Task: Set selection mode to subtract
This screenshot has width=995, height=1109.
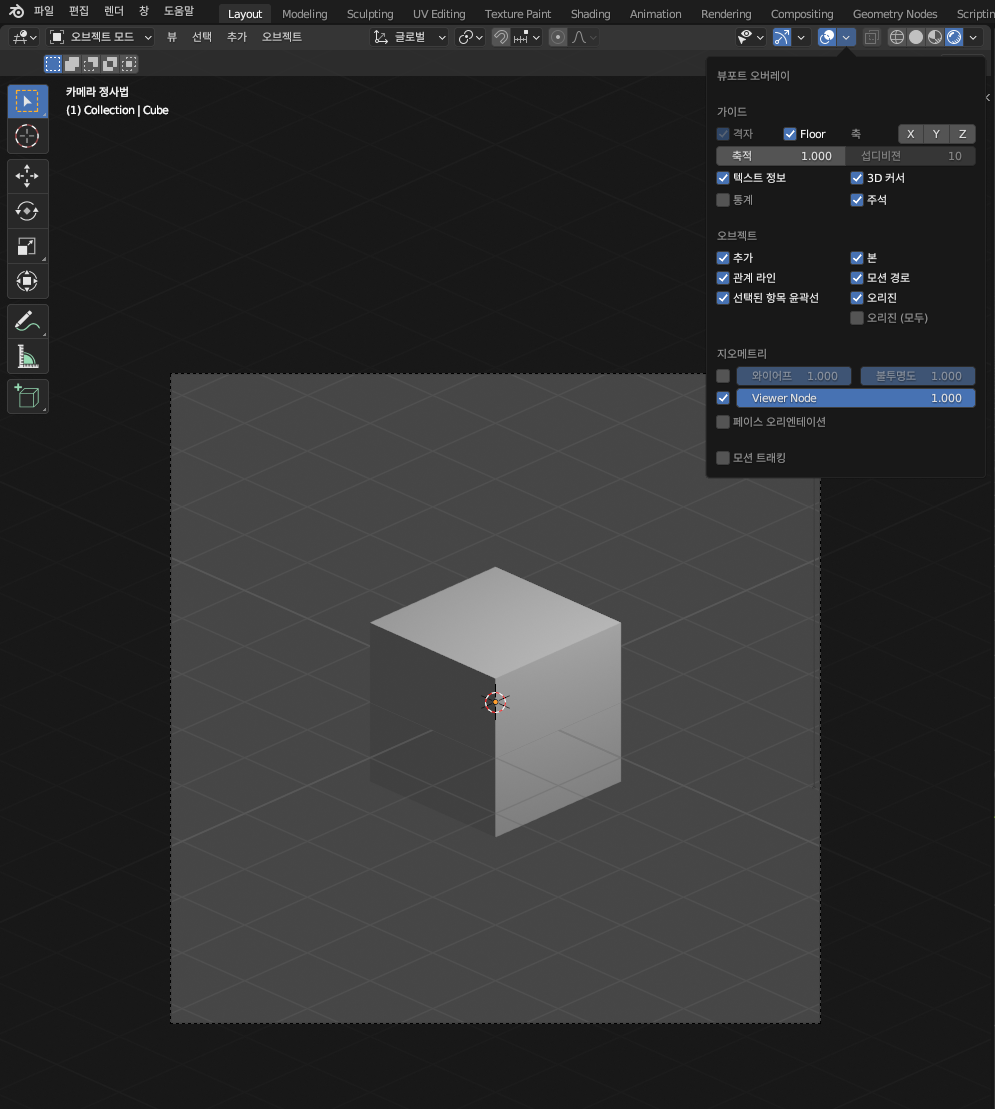Action: coord(91,64)
